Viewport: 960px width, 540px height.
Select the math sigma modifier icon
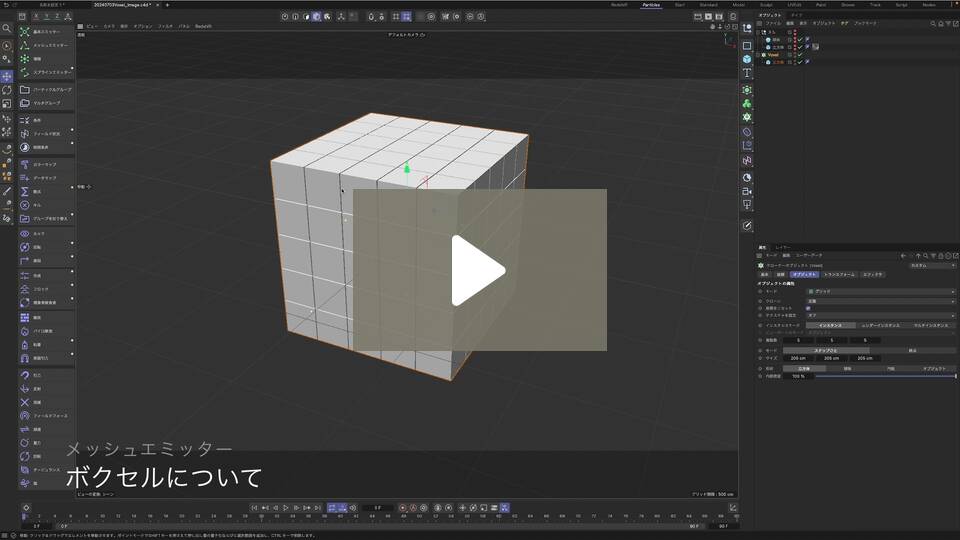coord(24,192)
